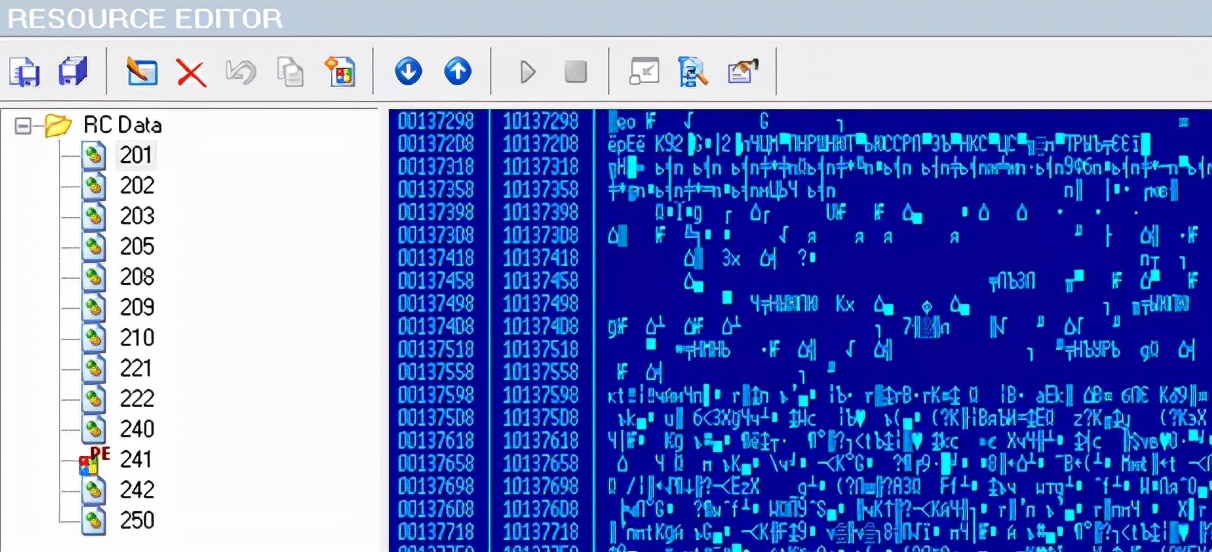Click the red X delete icon
This screenshot has height=552, width=1212.
(191, 72)
